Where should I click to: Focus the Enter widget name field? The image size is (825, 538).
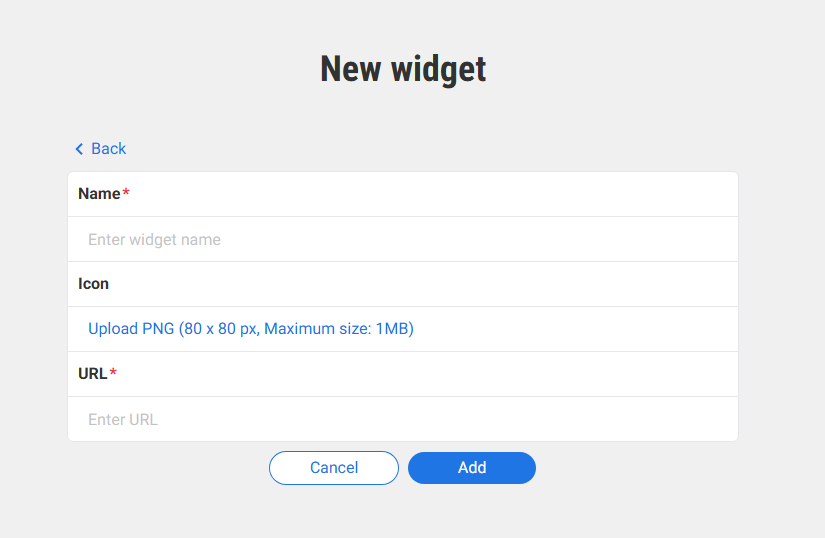click(402, 240)
